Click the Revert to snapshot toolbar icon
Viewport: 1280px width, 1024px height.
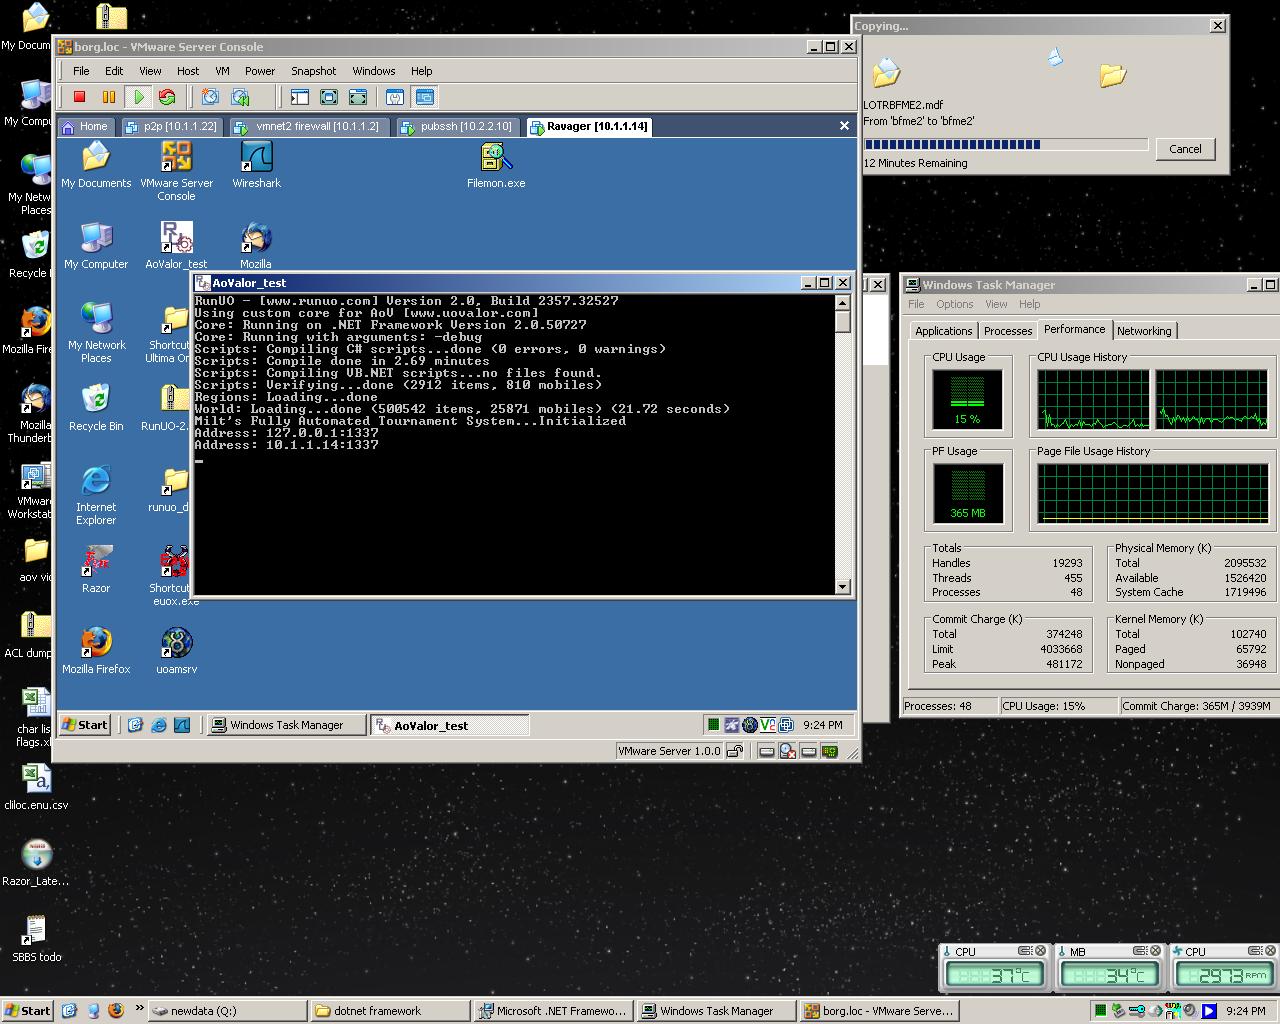(x=240, y=97)
